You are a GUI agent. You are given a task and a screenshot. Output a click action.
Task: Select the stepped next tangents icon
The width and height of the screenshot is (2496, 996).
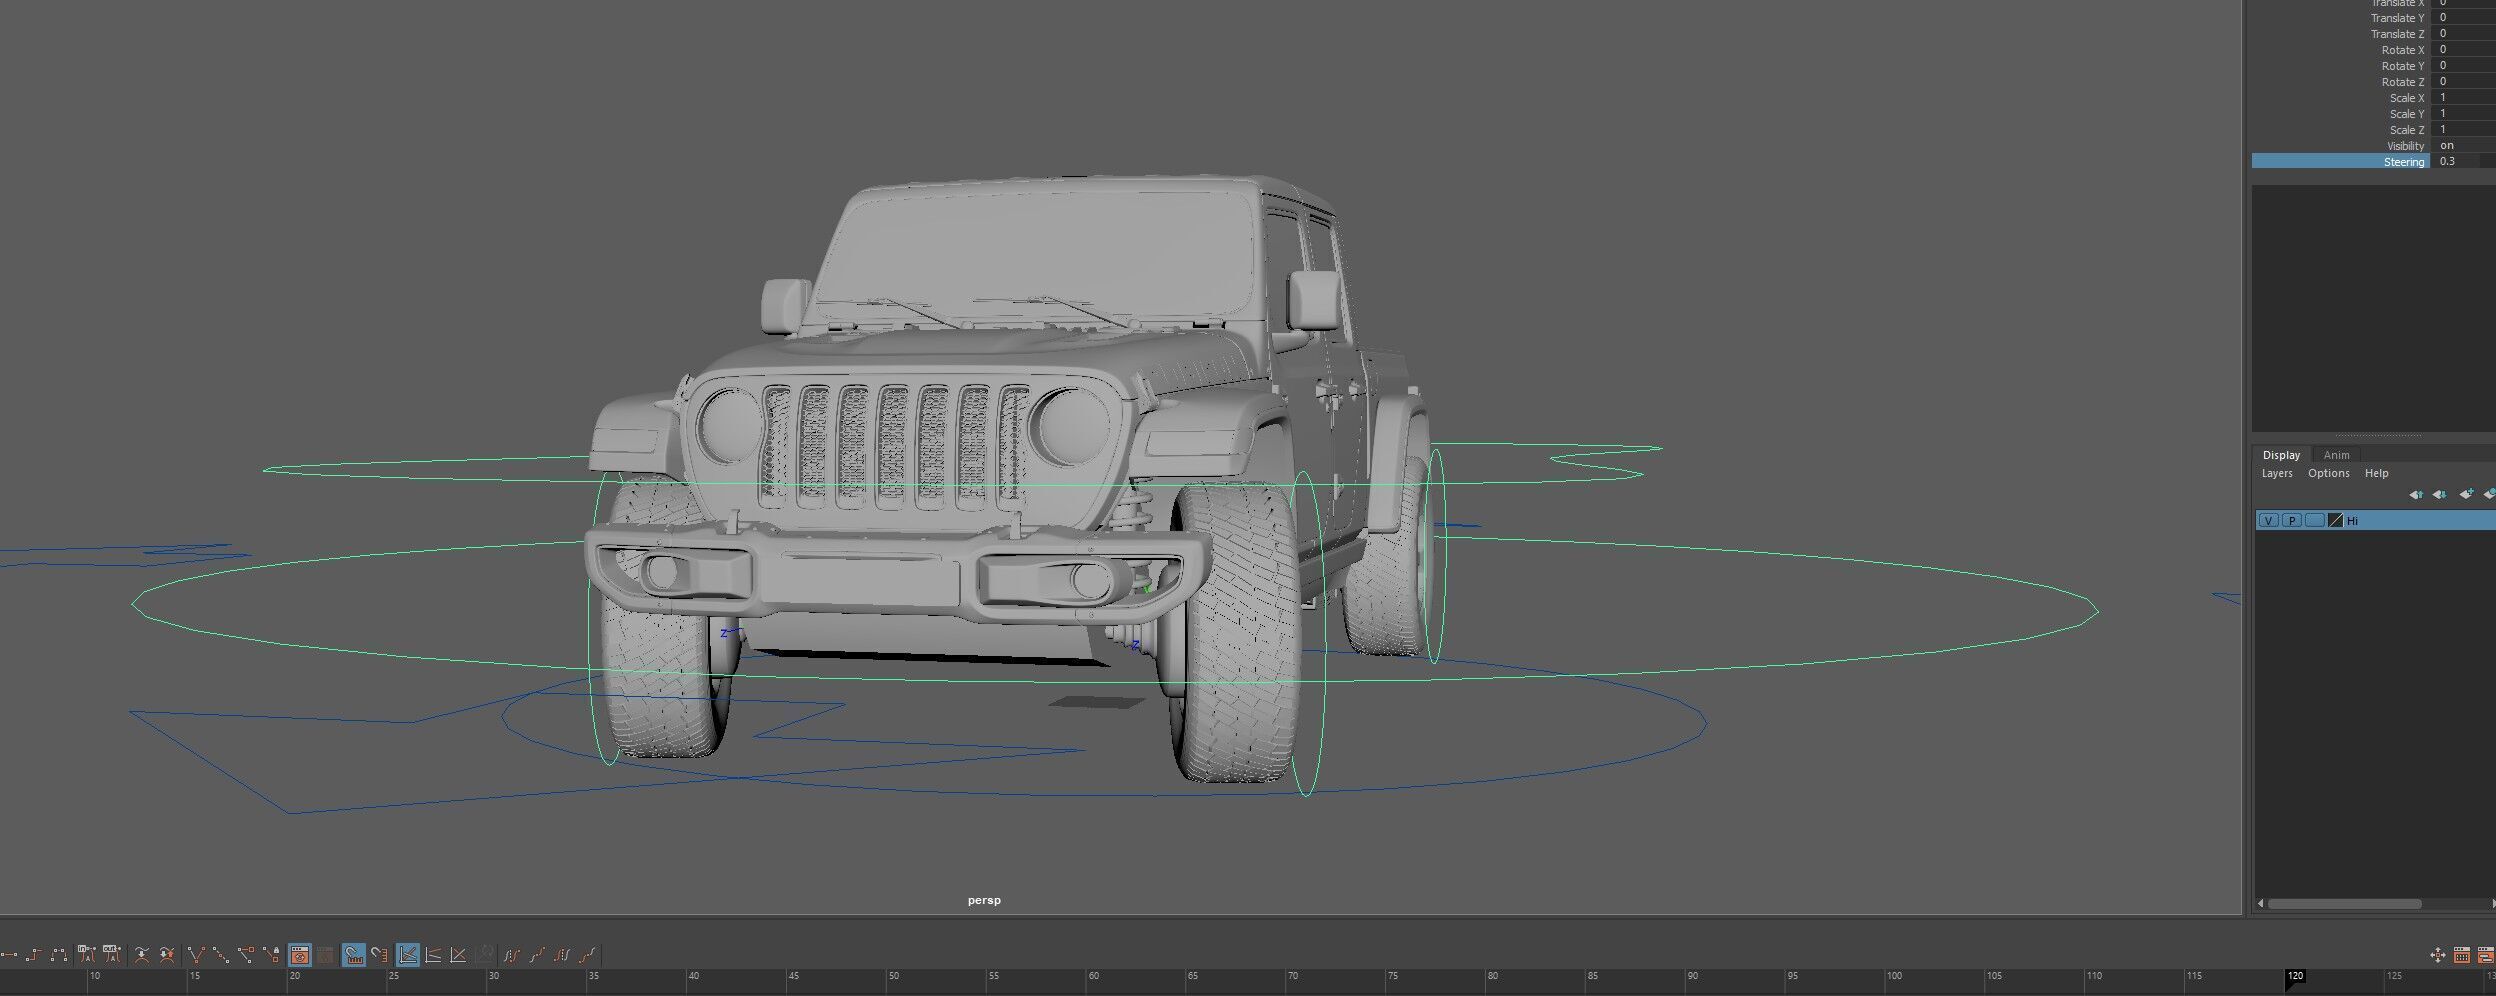pyautogui.click(x=59, y=955)
